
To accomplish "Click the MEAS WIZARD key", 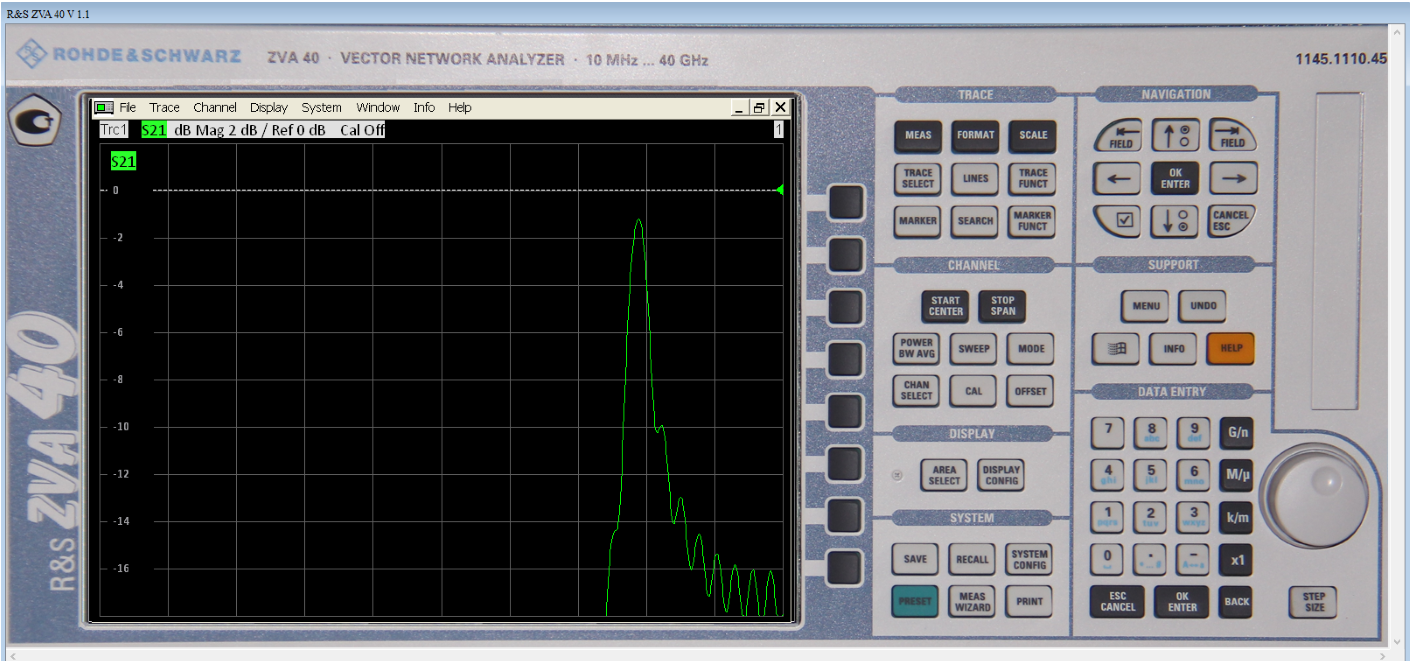I will coord(972,602).
